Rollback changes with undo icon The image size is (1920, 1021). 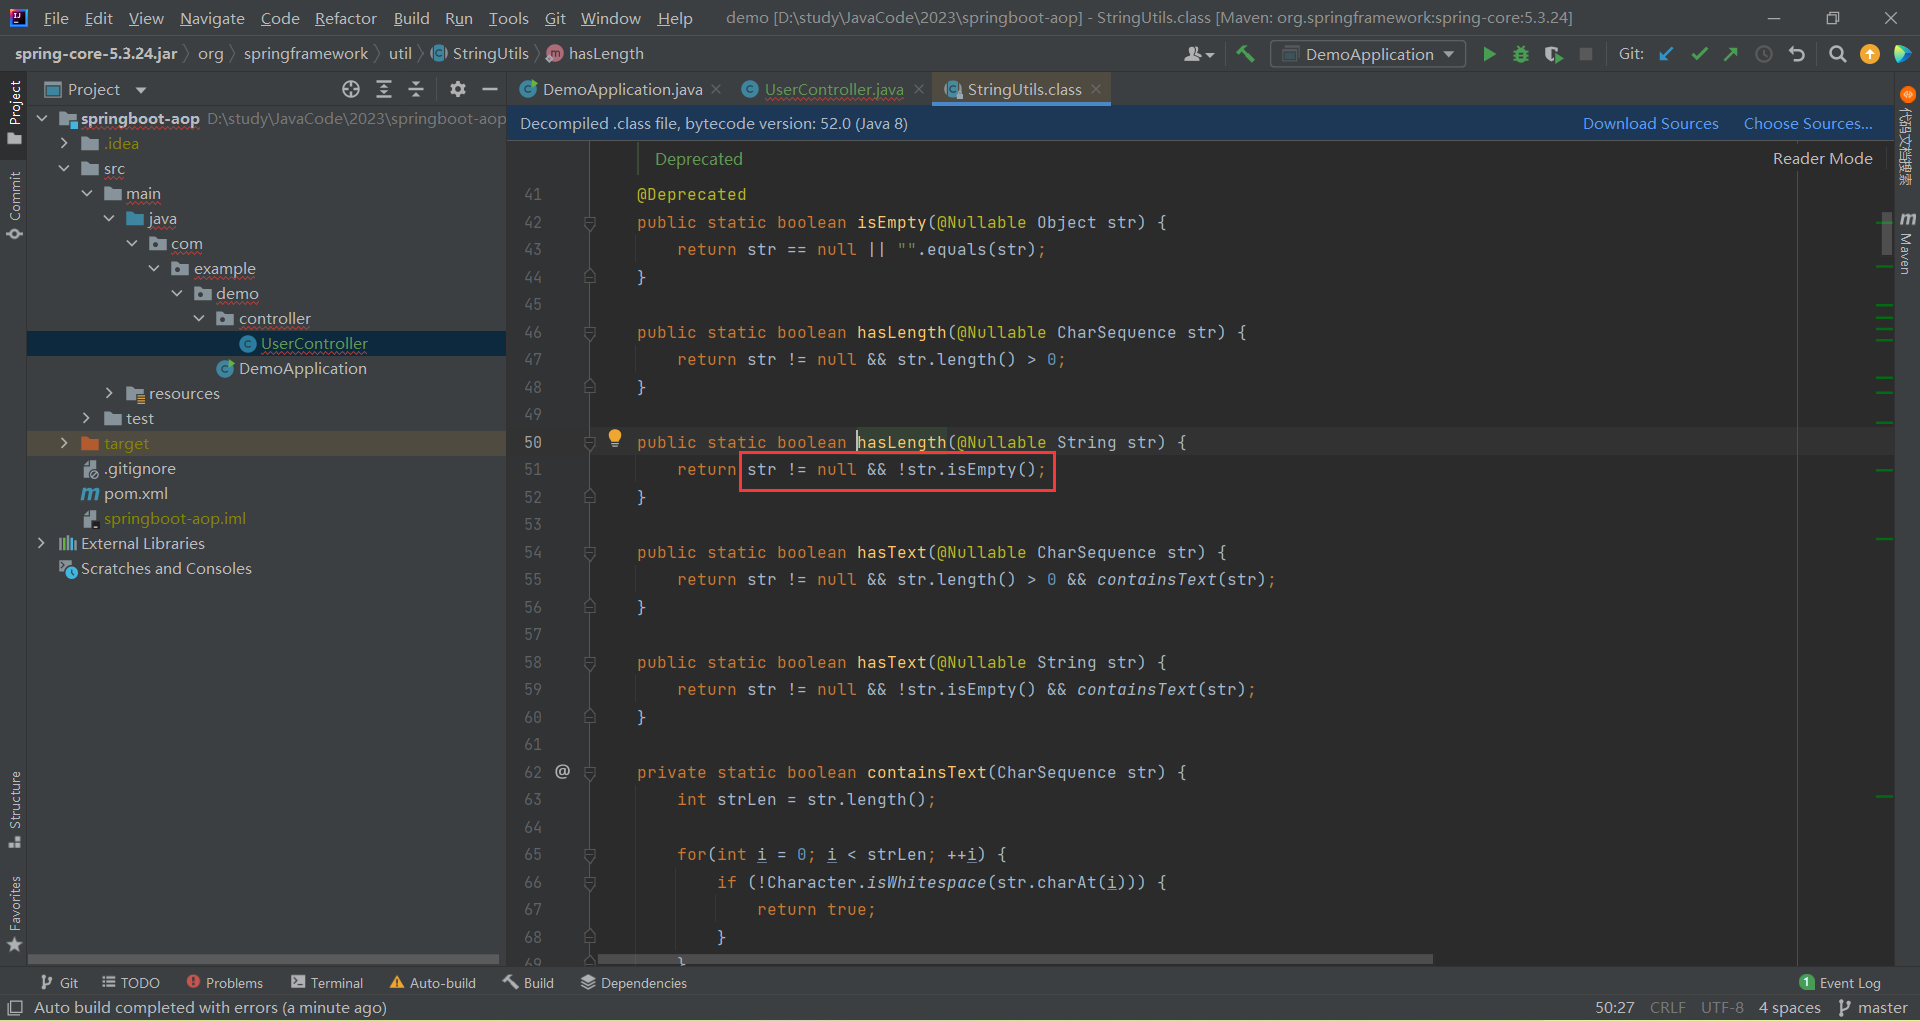point(1797,54)
